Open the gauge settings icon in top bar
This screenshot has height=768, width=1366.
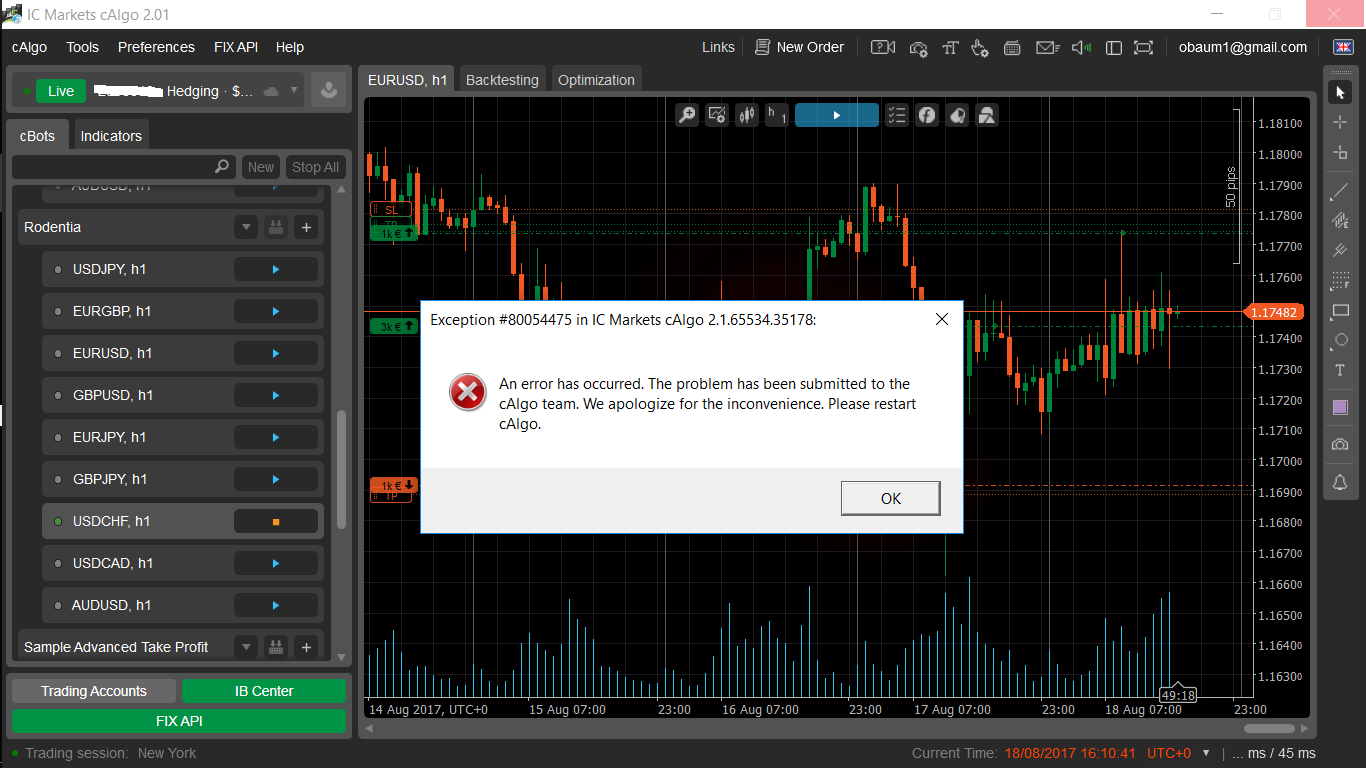click(x=919, y=47)
